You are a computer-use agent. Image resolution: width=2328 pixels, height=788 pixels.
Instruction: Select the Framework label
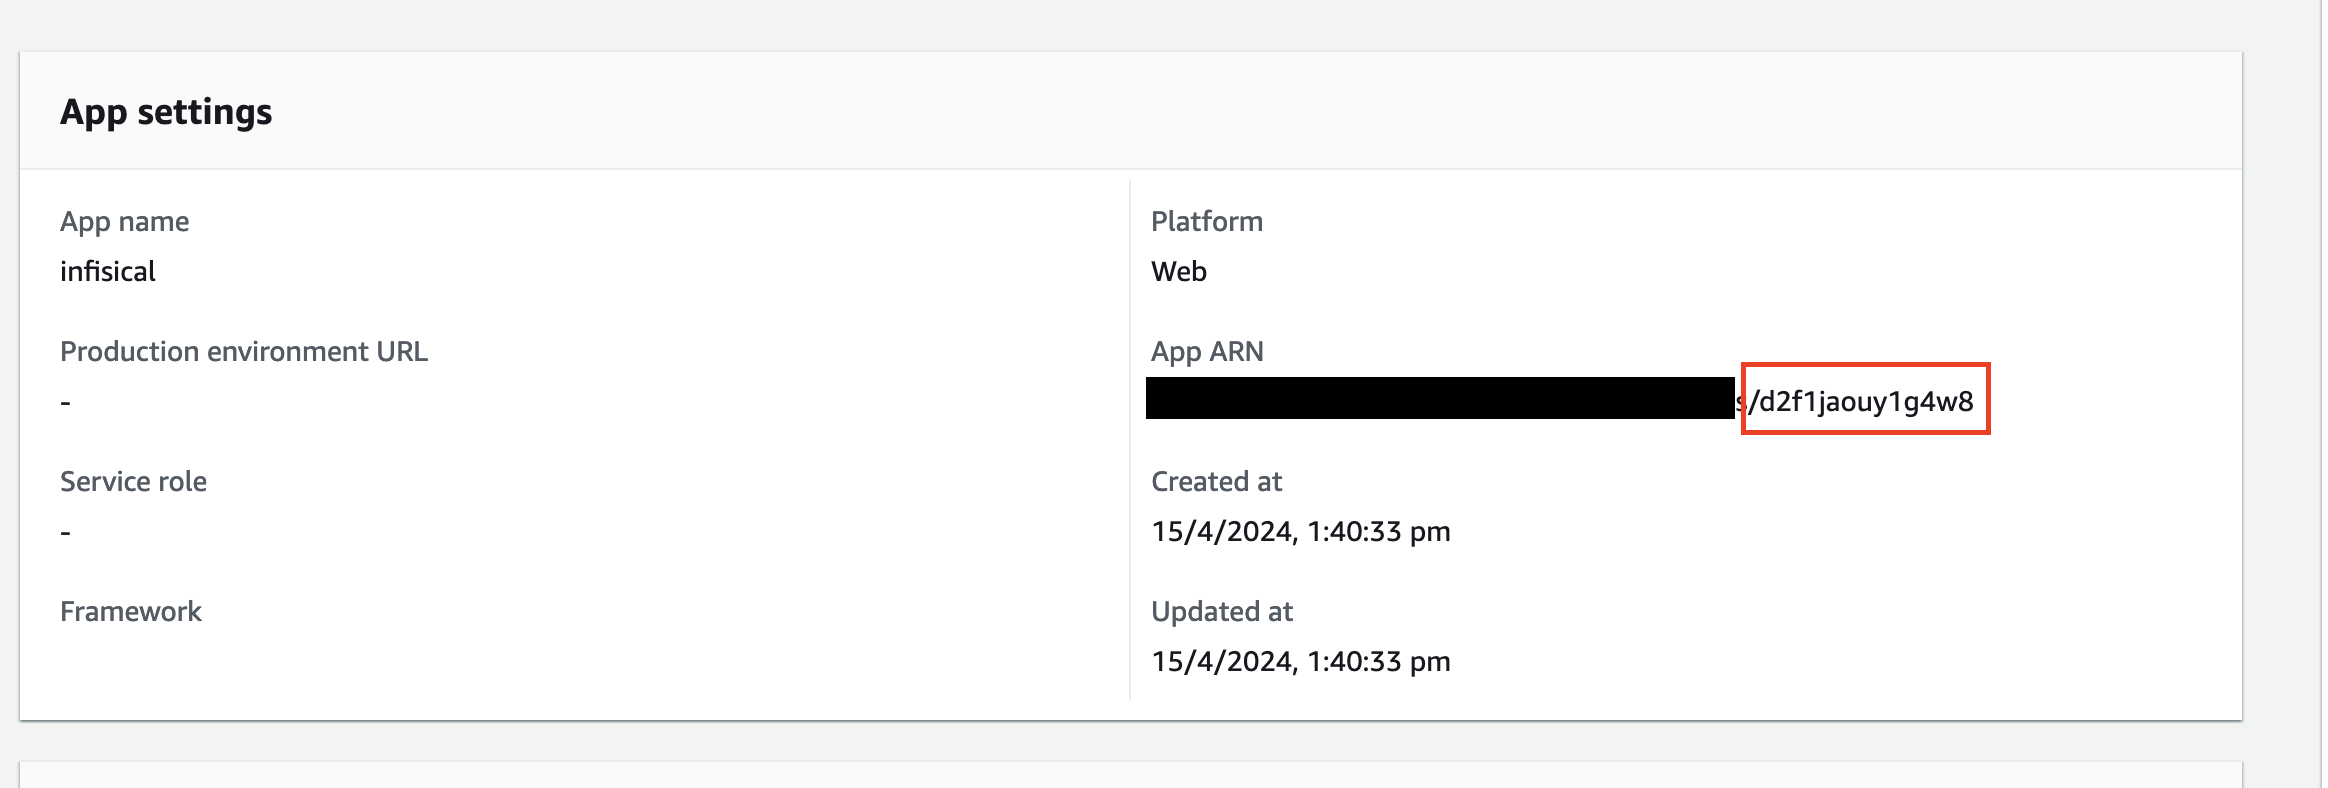(131, 611)
